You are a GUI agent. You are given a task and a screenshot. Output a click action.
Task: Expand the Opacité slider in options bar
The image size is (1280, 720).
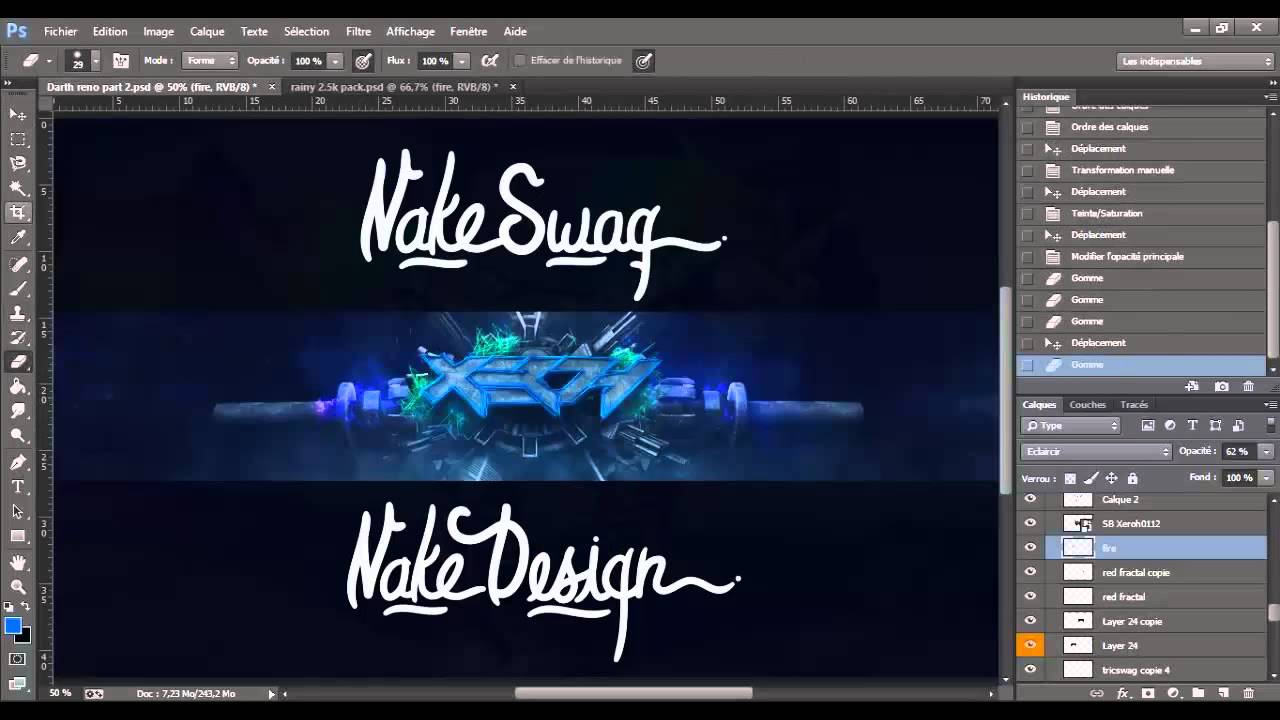pos(335,61)
